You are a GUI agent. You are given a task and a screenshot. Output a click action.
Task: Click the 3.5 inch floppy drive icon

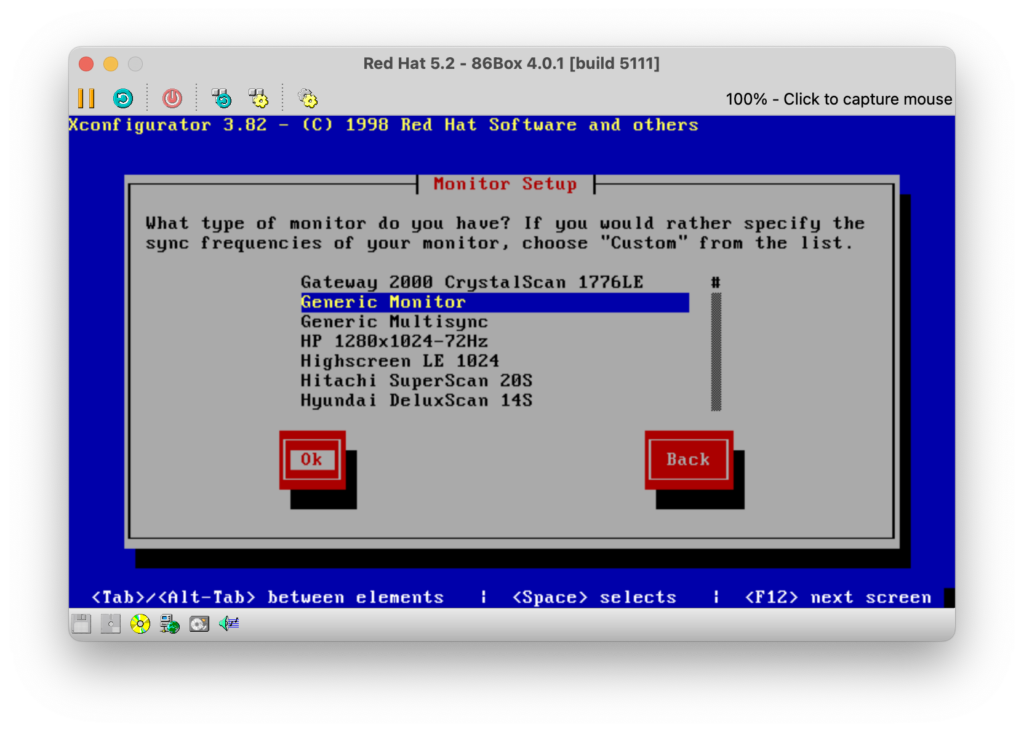(82, 624)
